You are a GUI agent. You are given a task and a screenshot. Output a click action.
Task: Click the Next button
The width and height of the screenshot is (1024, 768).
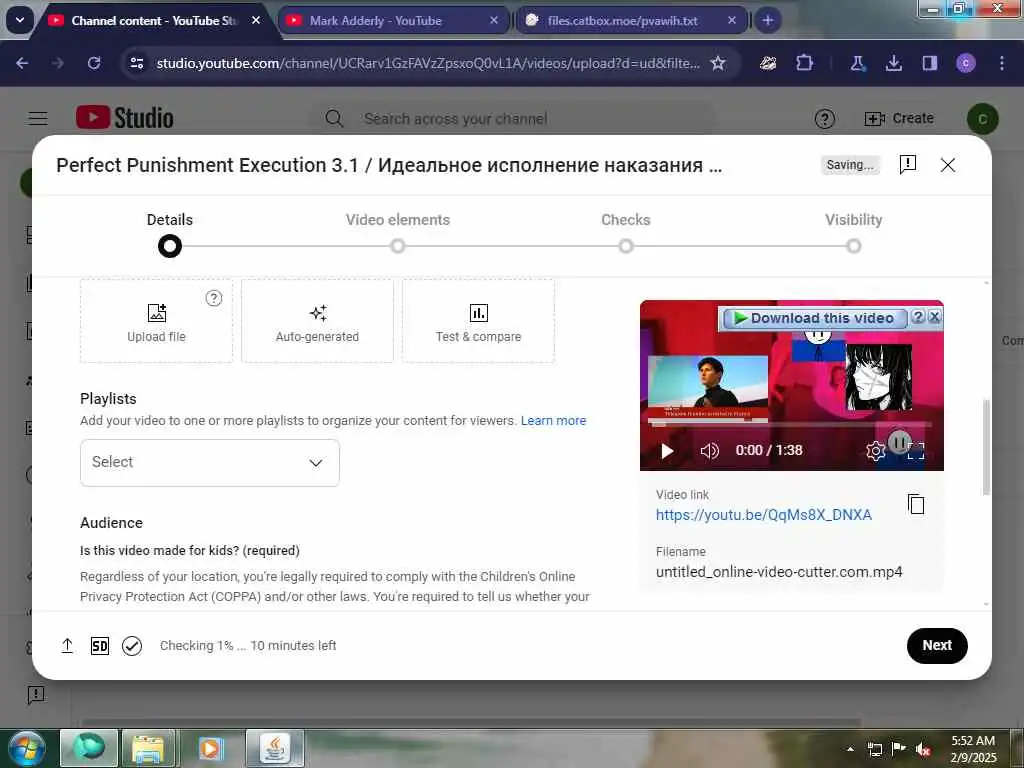(937, 645)
